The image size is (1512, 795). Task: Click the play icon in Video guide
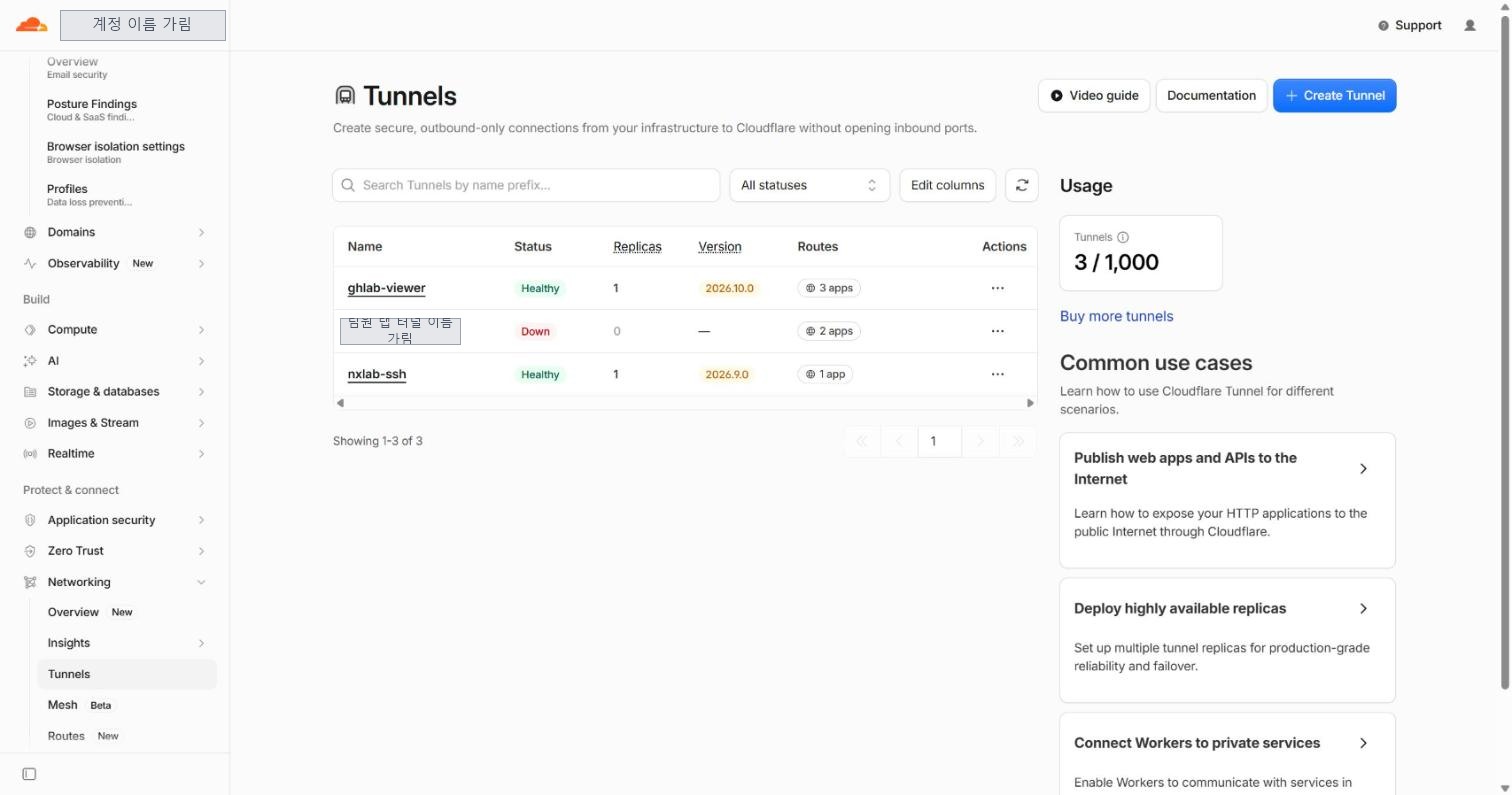(x=1057, y=96)
